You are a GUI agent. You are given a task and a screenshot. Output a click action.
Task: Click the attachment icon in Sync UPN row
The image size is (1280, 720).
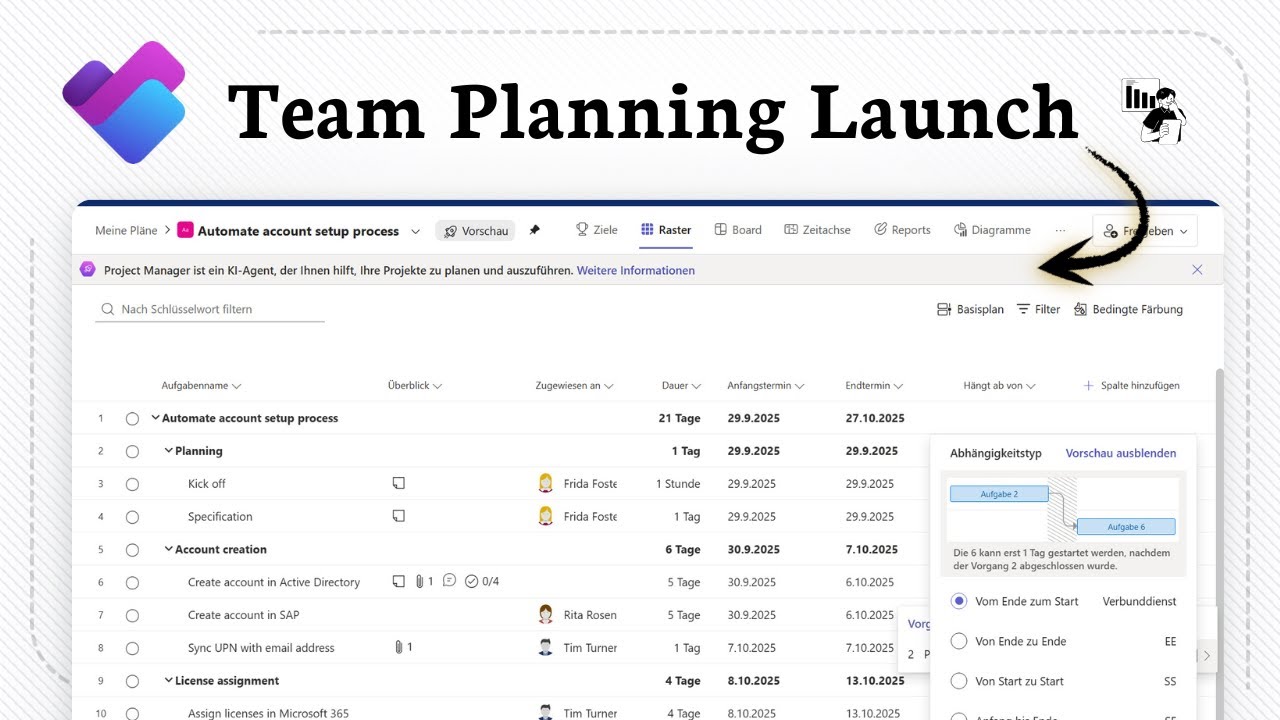point(399,648)
